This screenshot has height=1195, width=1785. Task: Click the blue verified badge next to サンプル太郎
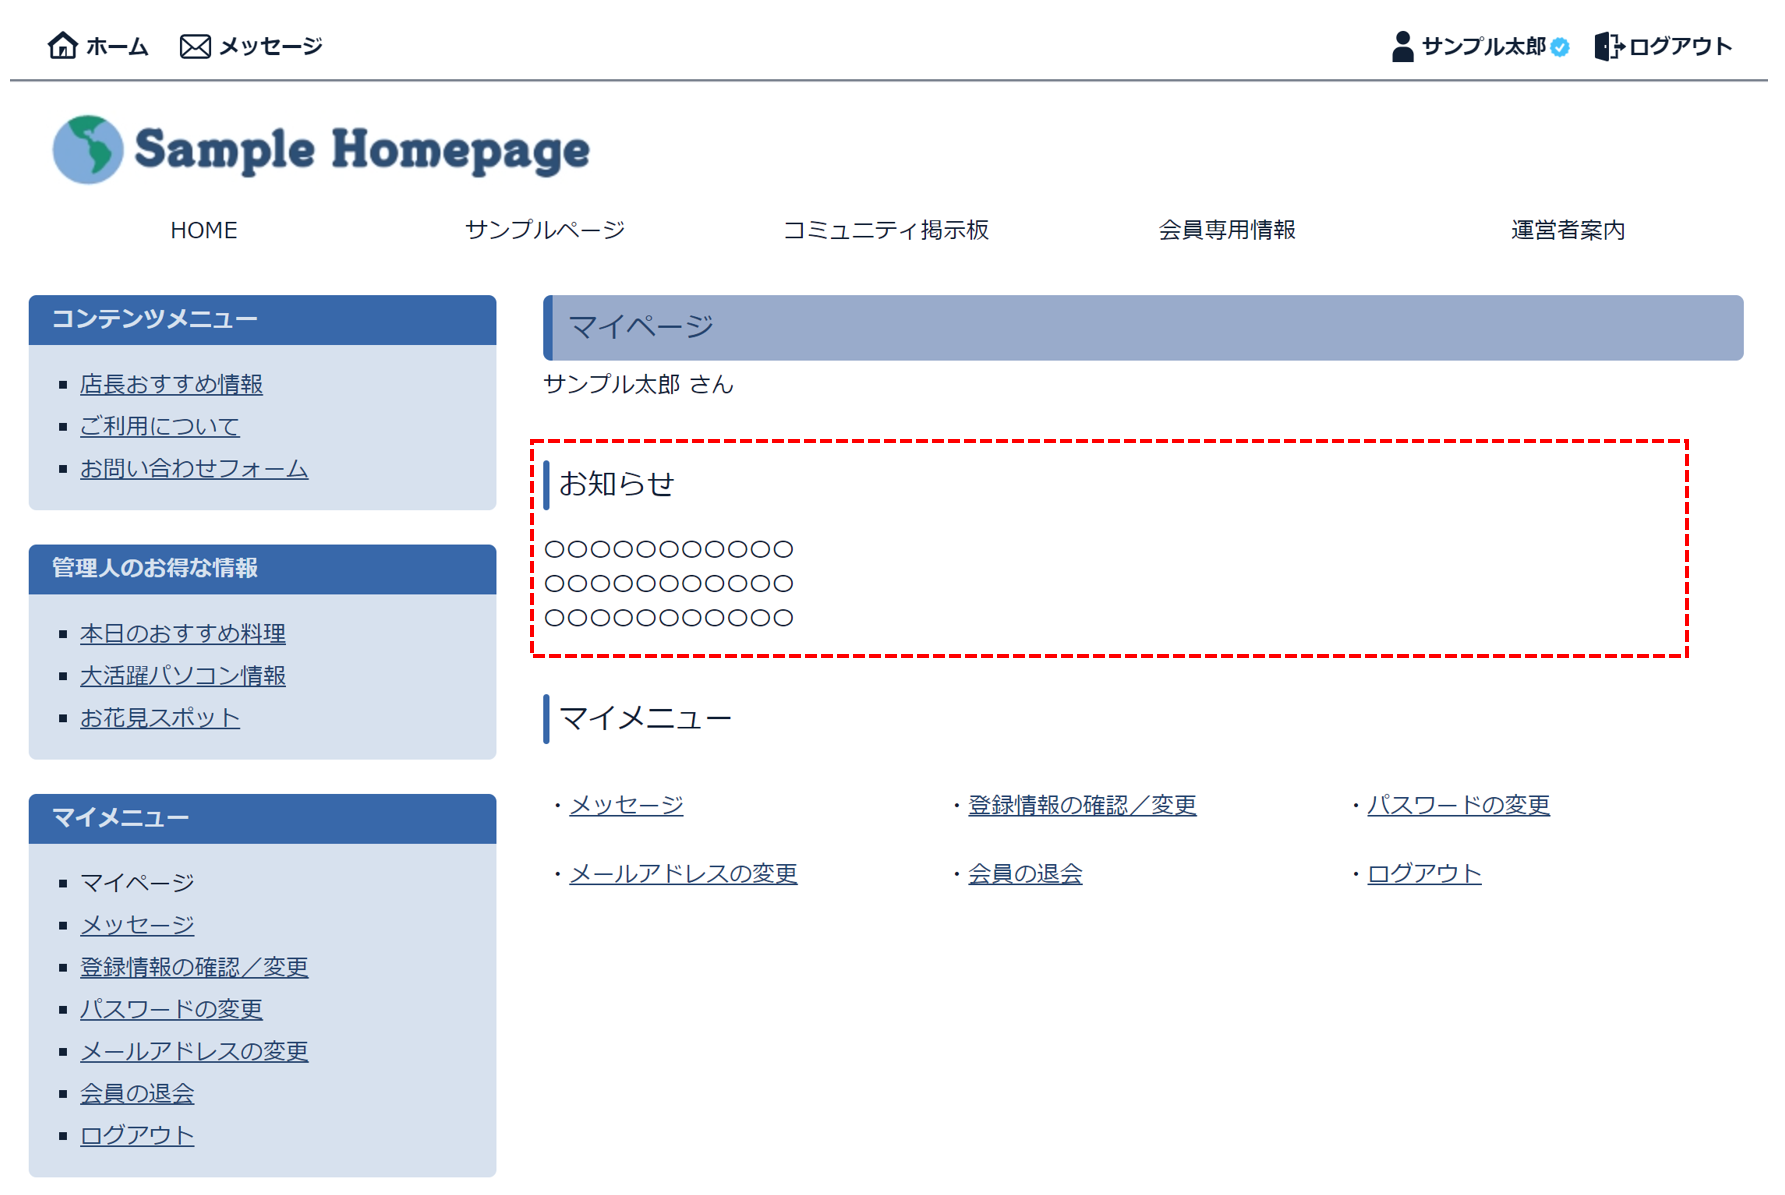(1559, 46)
